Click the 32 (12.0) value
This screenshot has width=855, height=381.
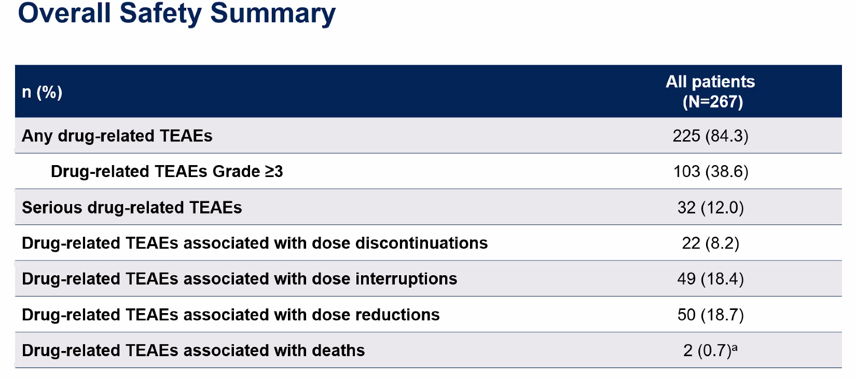711,208
